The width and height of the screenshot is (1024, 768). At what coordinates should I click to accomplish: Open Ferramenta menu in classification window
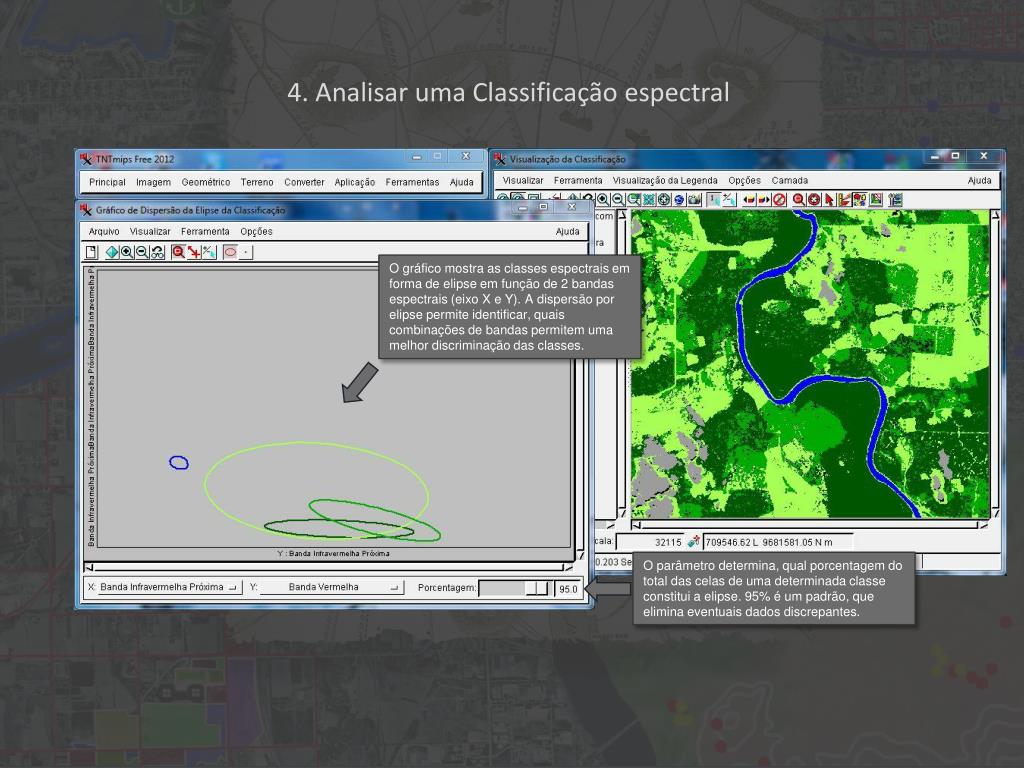[578, 180]
